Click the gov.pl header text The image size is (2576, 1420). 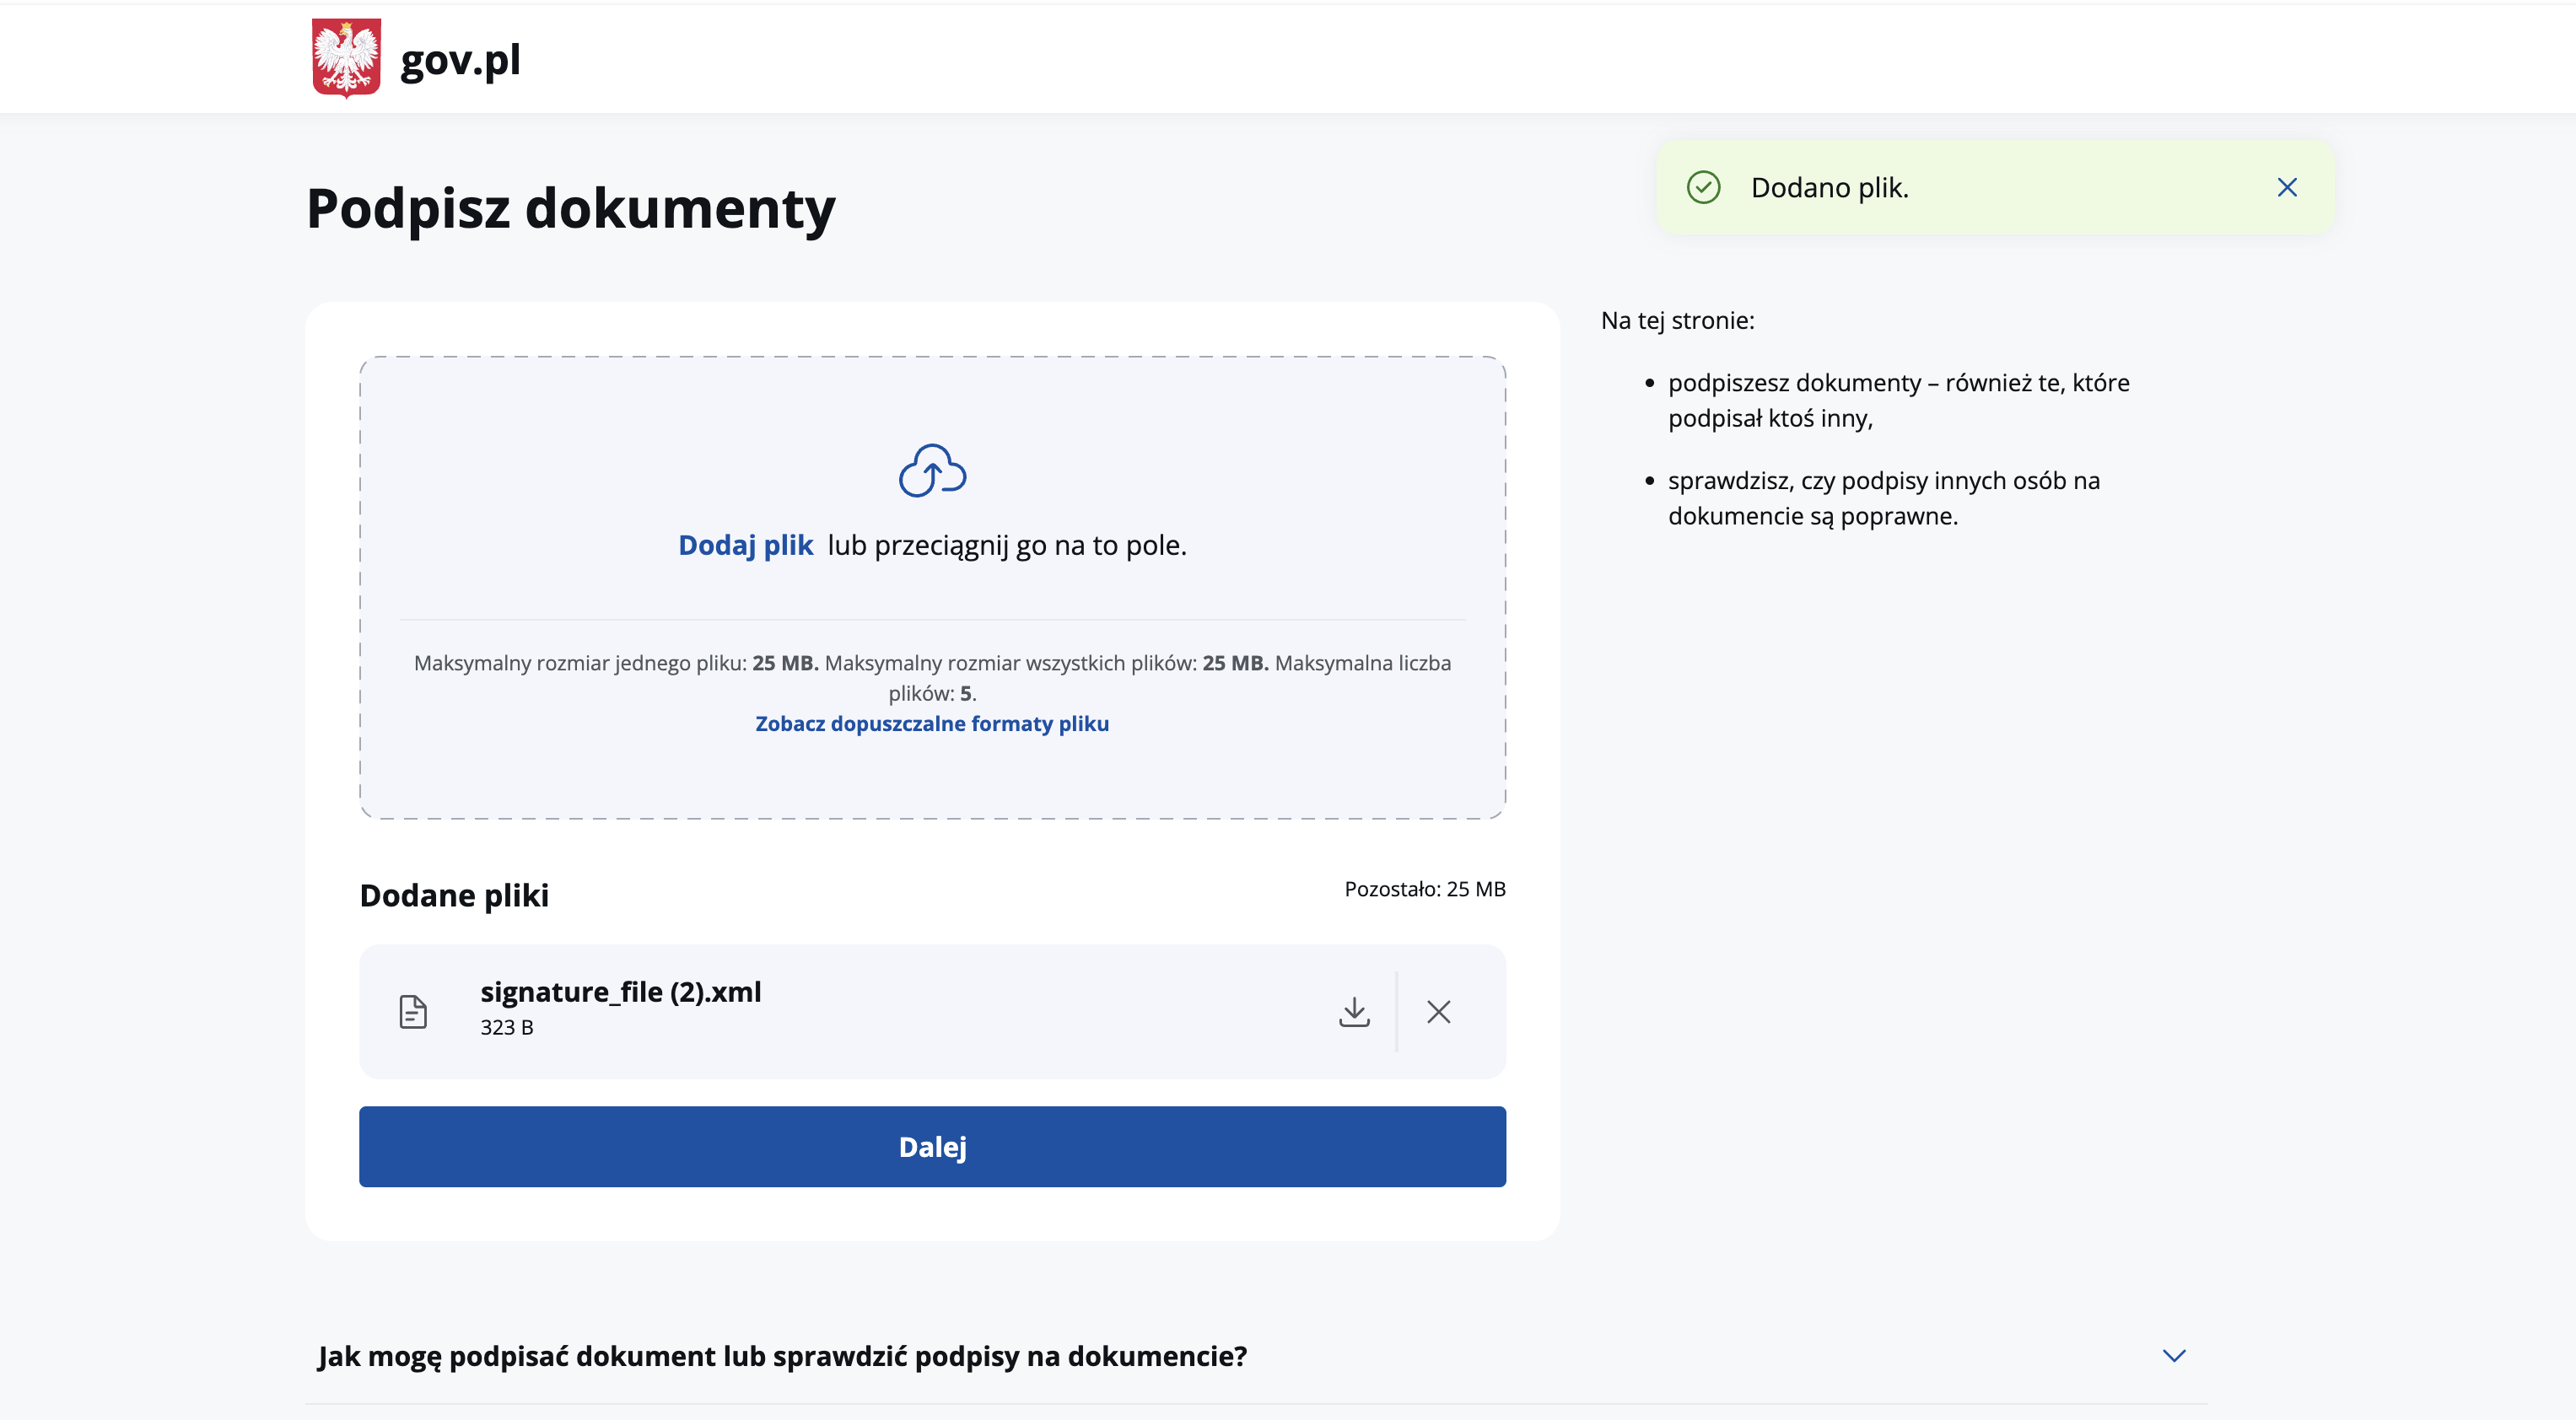(x=460, y=60)
